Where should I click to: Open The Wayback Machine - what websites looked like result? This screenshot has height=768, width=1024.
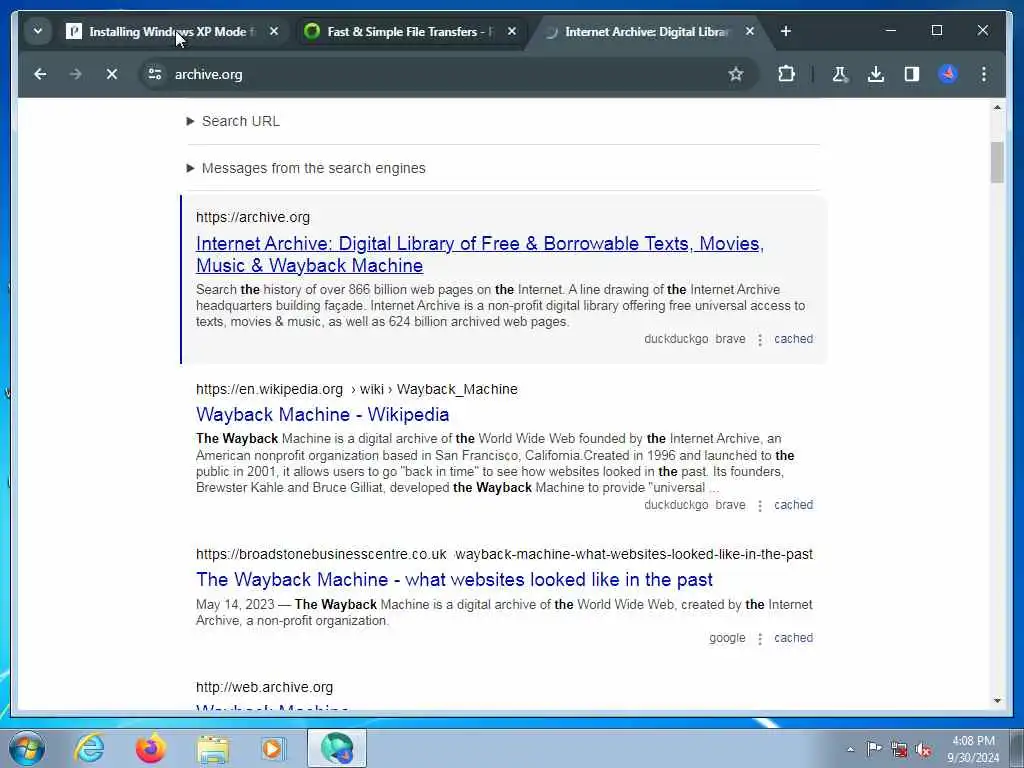point(455,580)
